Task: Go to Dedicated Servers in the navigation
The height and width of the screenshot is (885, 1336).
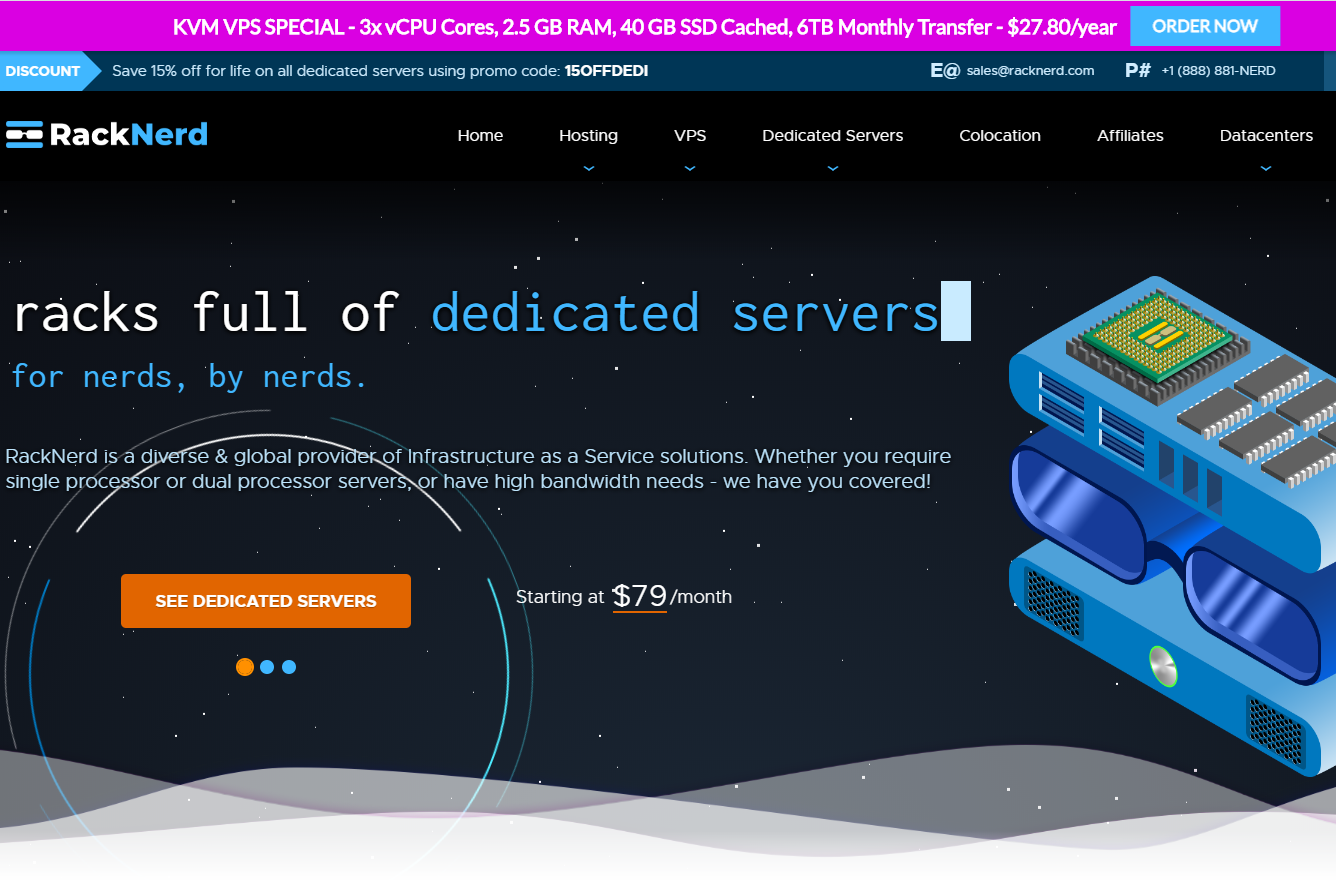Action: (833, 136)
